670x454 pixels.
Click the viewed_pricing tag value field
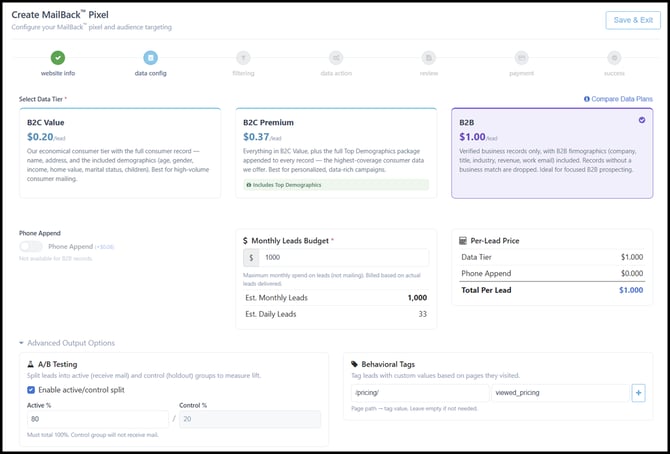point(560,393)
